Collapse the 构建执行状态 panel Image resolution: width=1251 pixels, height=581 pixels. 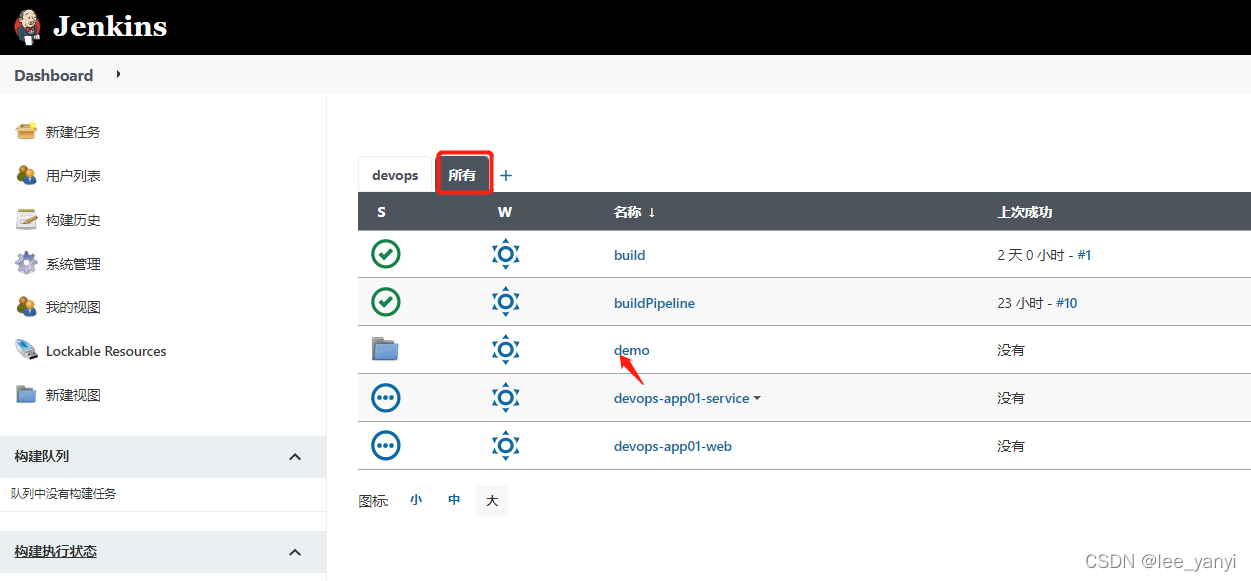pos(295,552)
